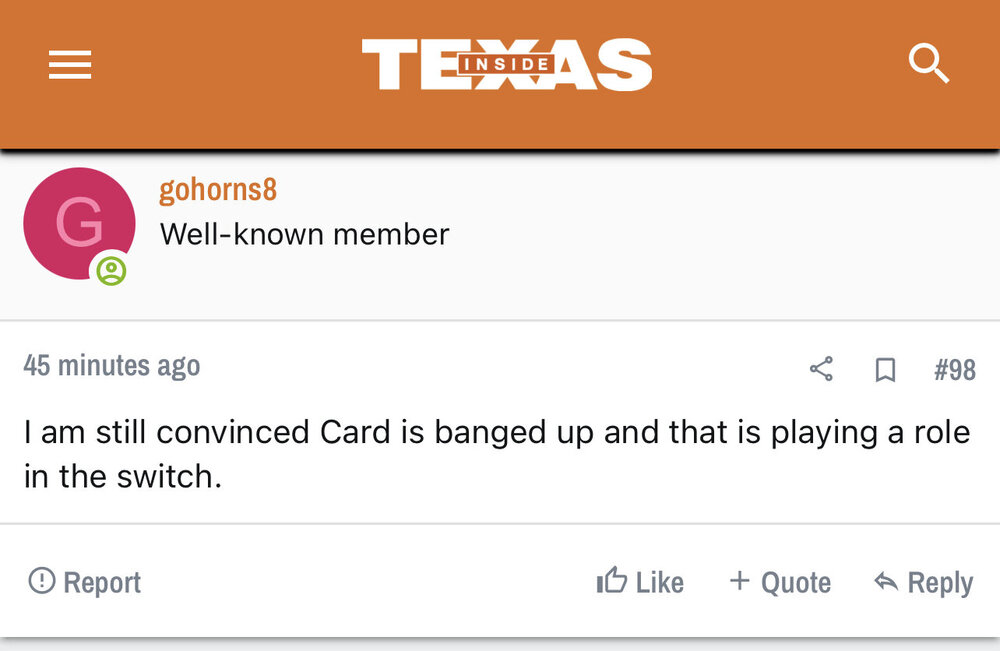Screen dimensions: 1000x651
Task: Open the gohorns8 username profile link
Action: click(x=218, y=189)
